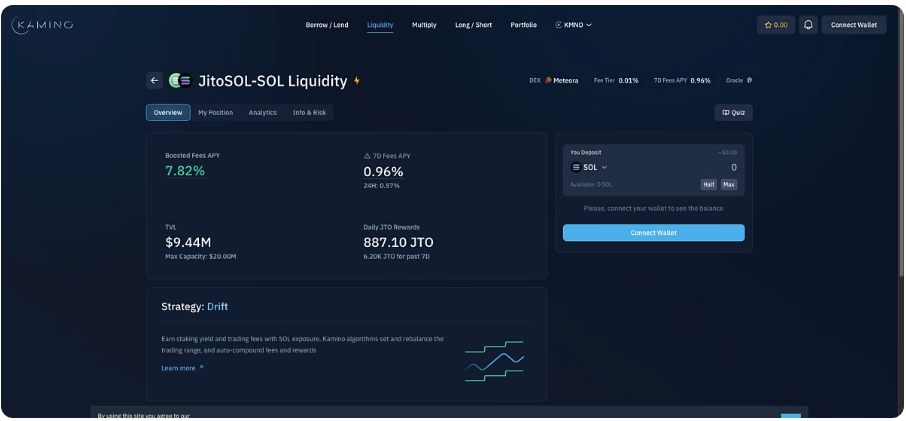Screen dimensions: 906x421
Task: Click the Half amount button
Action: click(x=708, y=185)
